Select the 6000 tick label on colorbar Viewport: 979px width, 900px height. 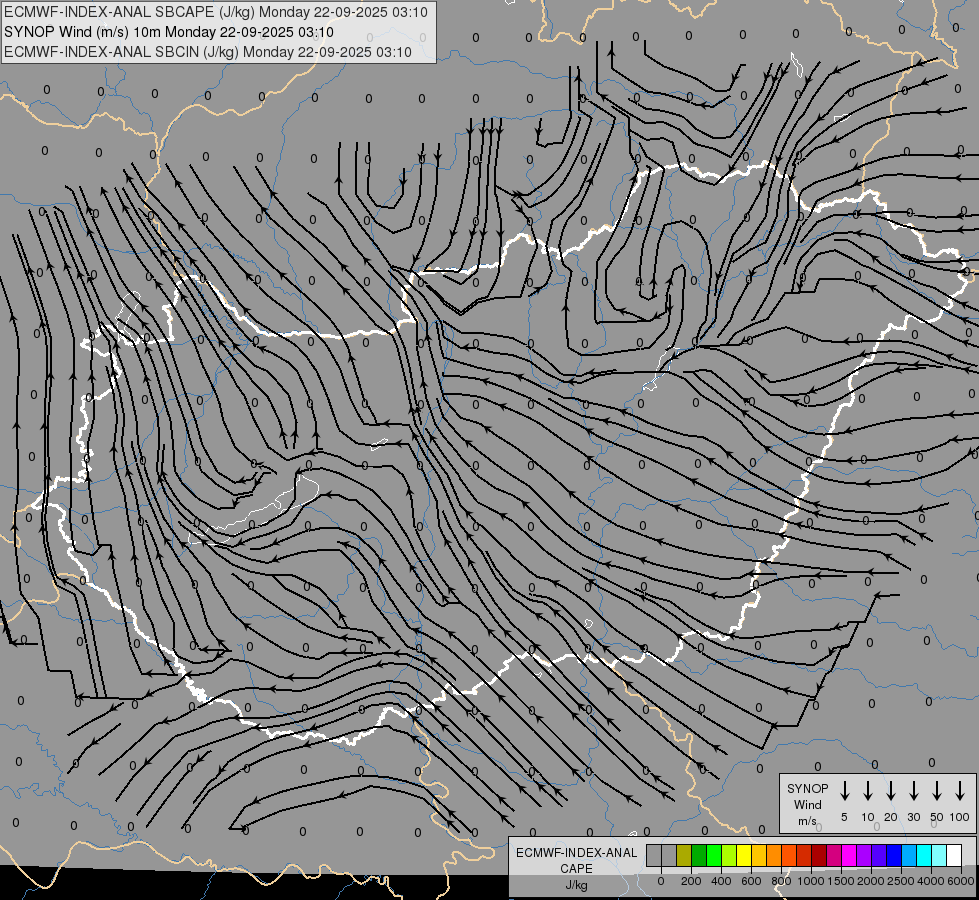pos(961,881)
